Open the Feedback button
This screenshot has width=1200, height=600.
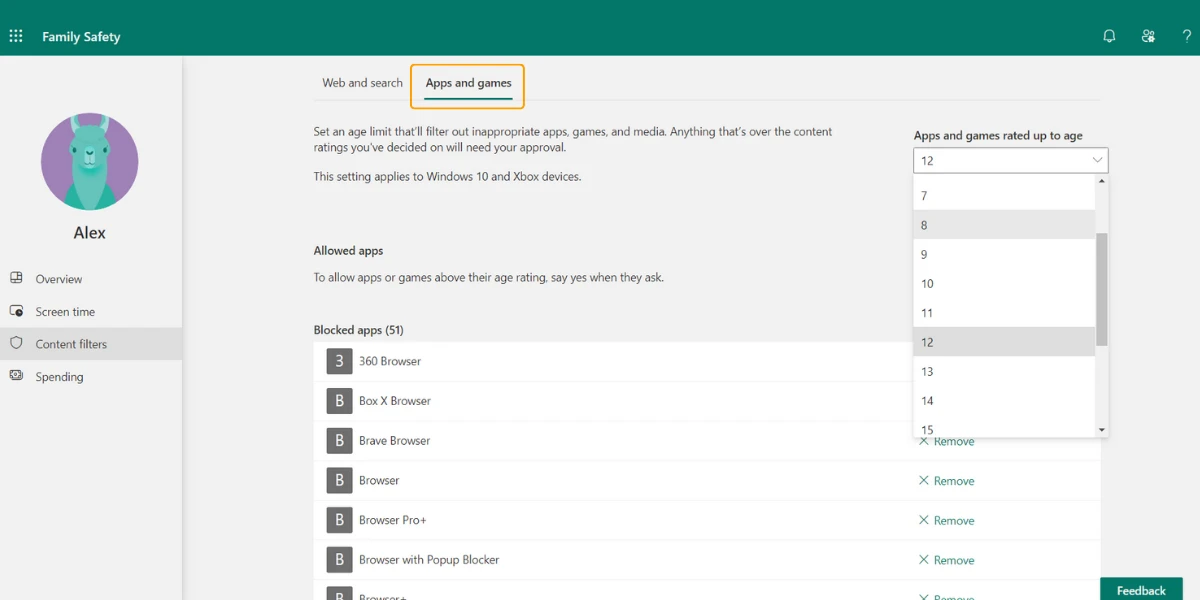pos(1141,590)
